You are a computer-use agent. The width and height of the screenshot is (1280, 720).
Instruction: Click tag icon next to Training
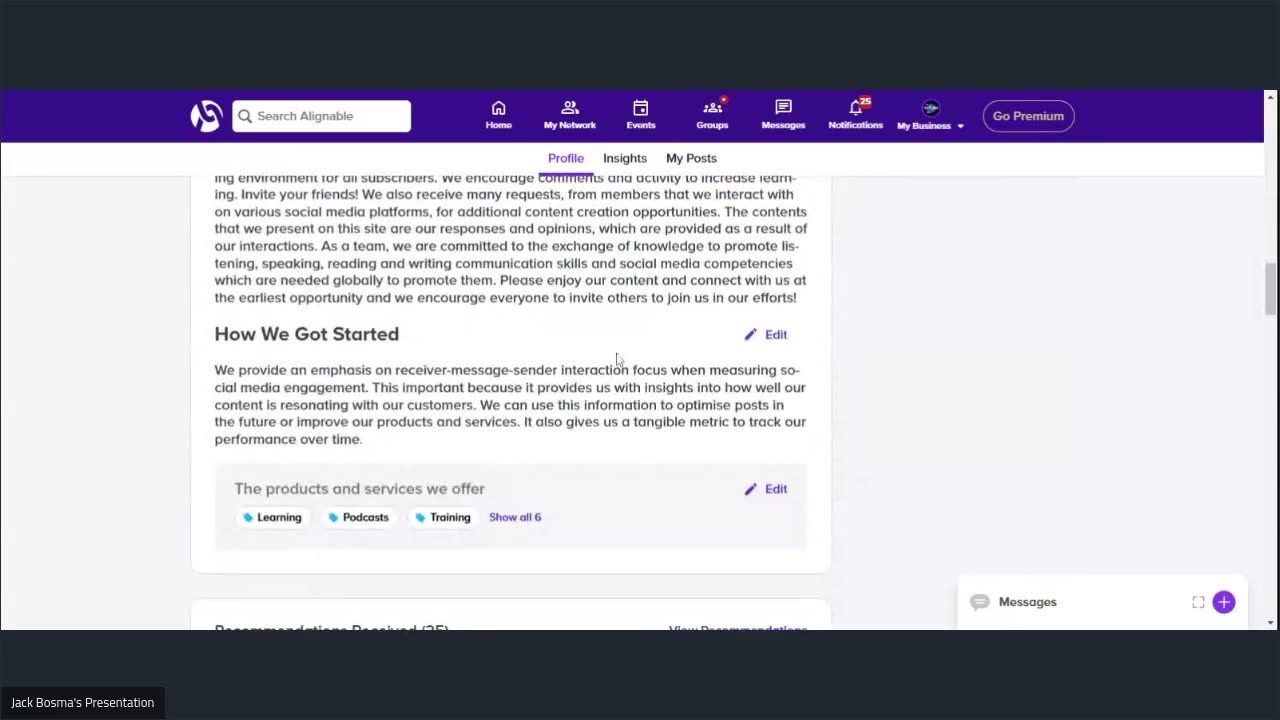pyautogui.click(x=420, y=517)
